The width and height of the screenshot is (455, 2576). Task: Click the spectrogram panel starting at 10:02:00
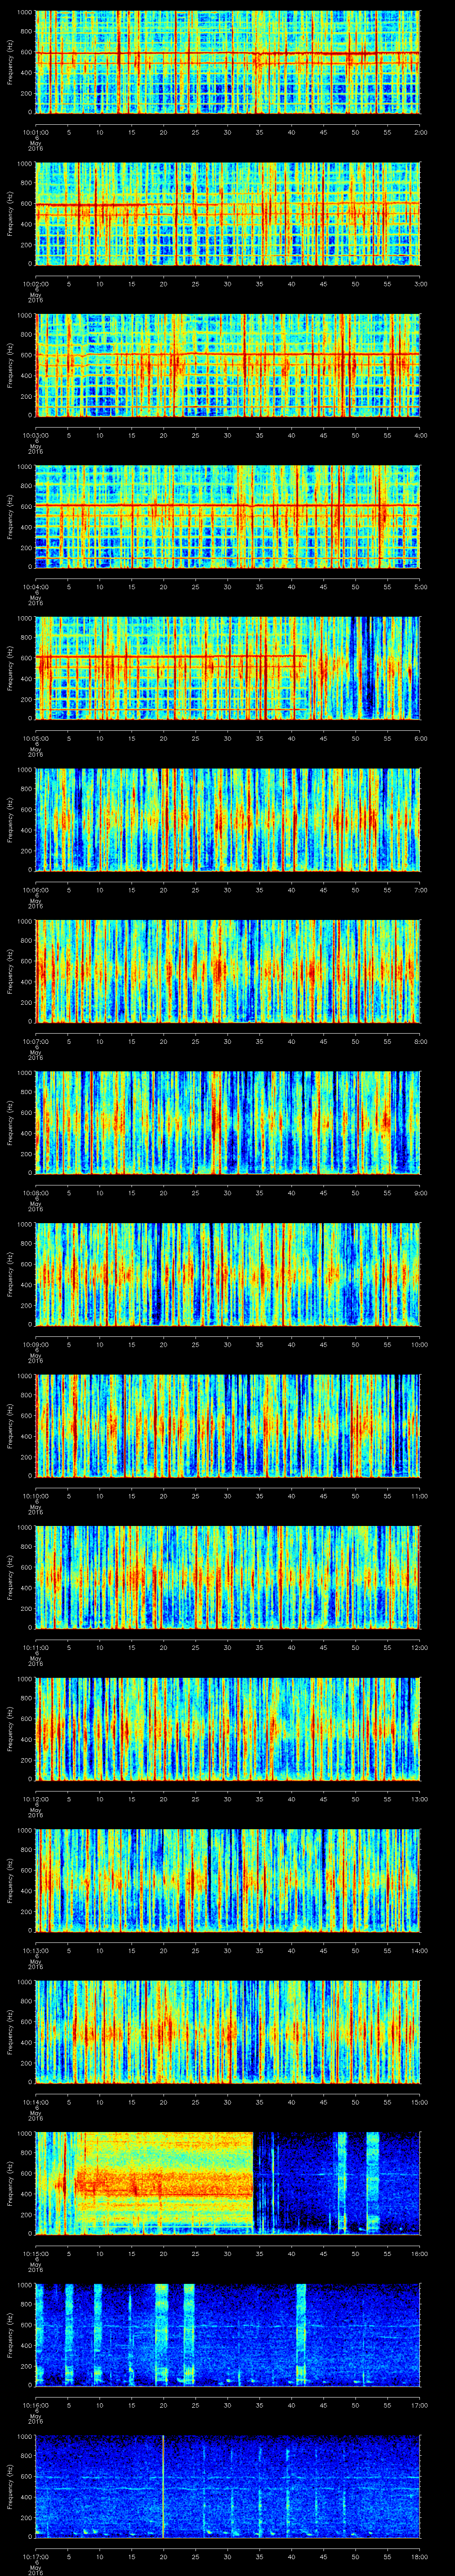click(x=228, y=214)
